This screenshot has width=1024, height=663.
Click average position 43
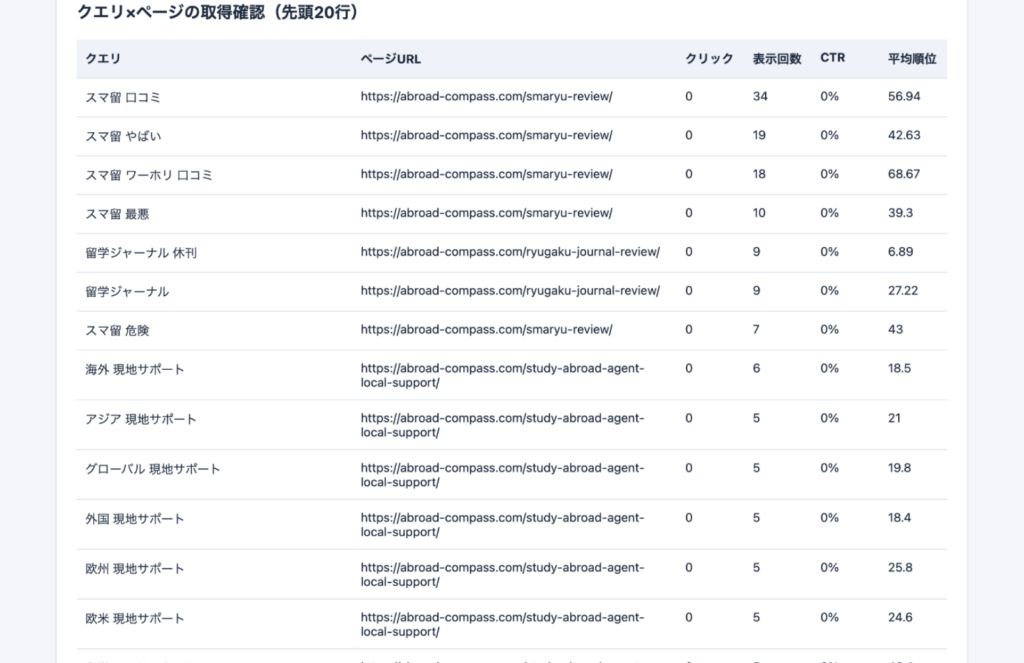895,330
